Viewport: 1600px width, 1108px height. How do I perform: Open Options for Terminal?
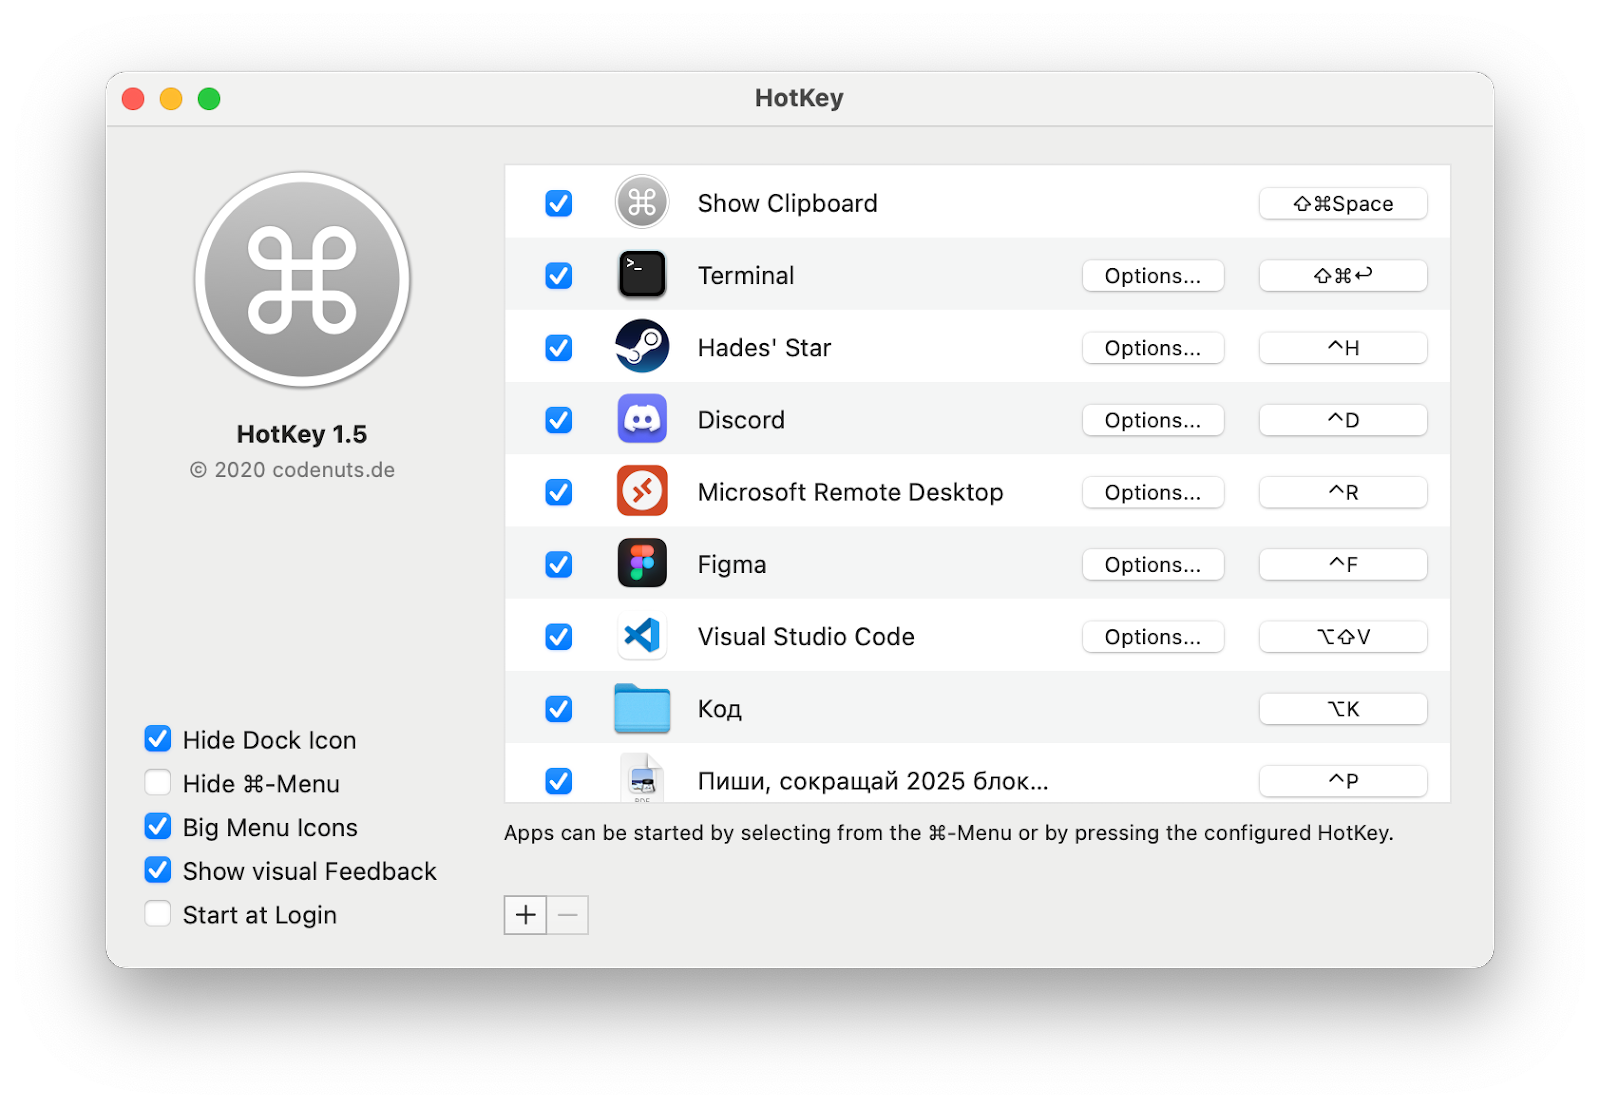1152,275
